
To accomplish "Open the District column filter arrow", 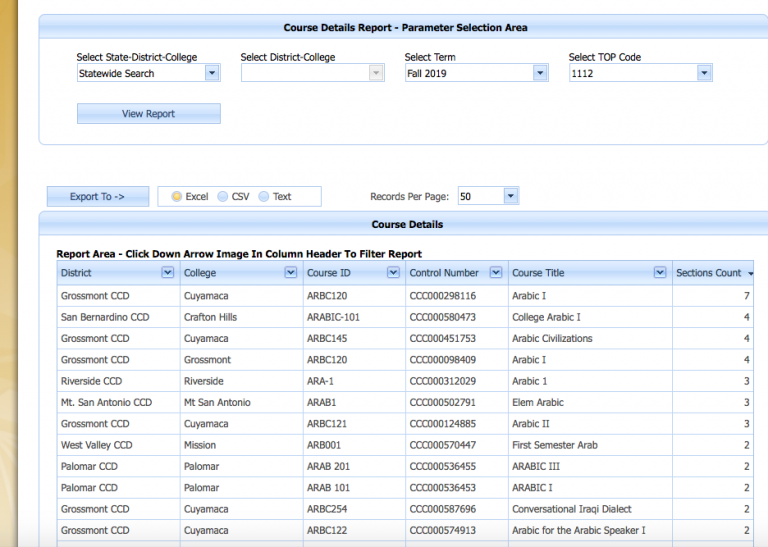I will coord(168,272).
